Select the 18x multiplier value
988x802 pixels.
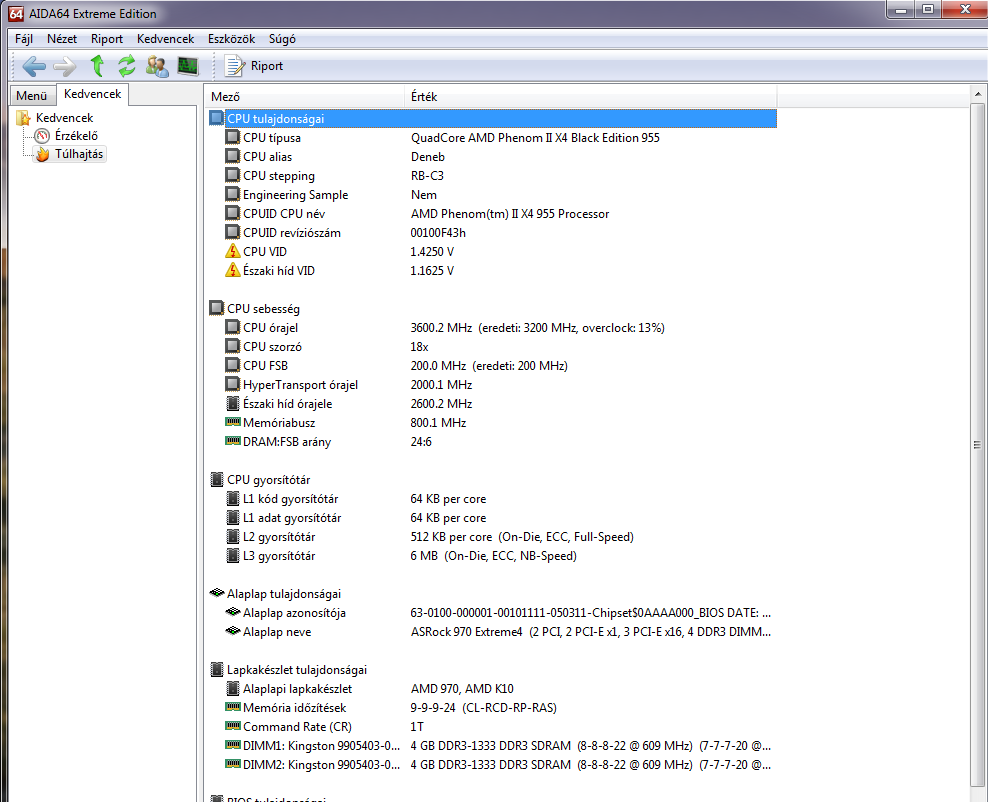tap(419, 347)
